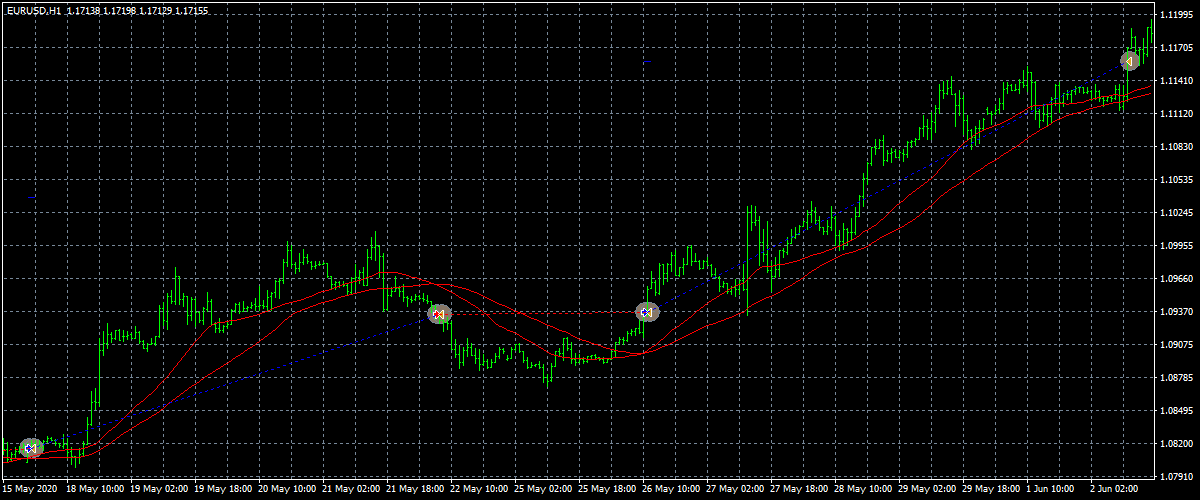Click the 21 May 02:00 time label

click(x=351, y=490)
